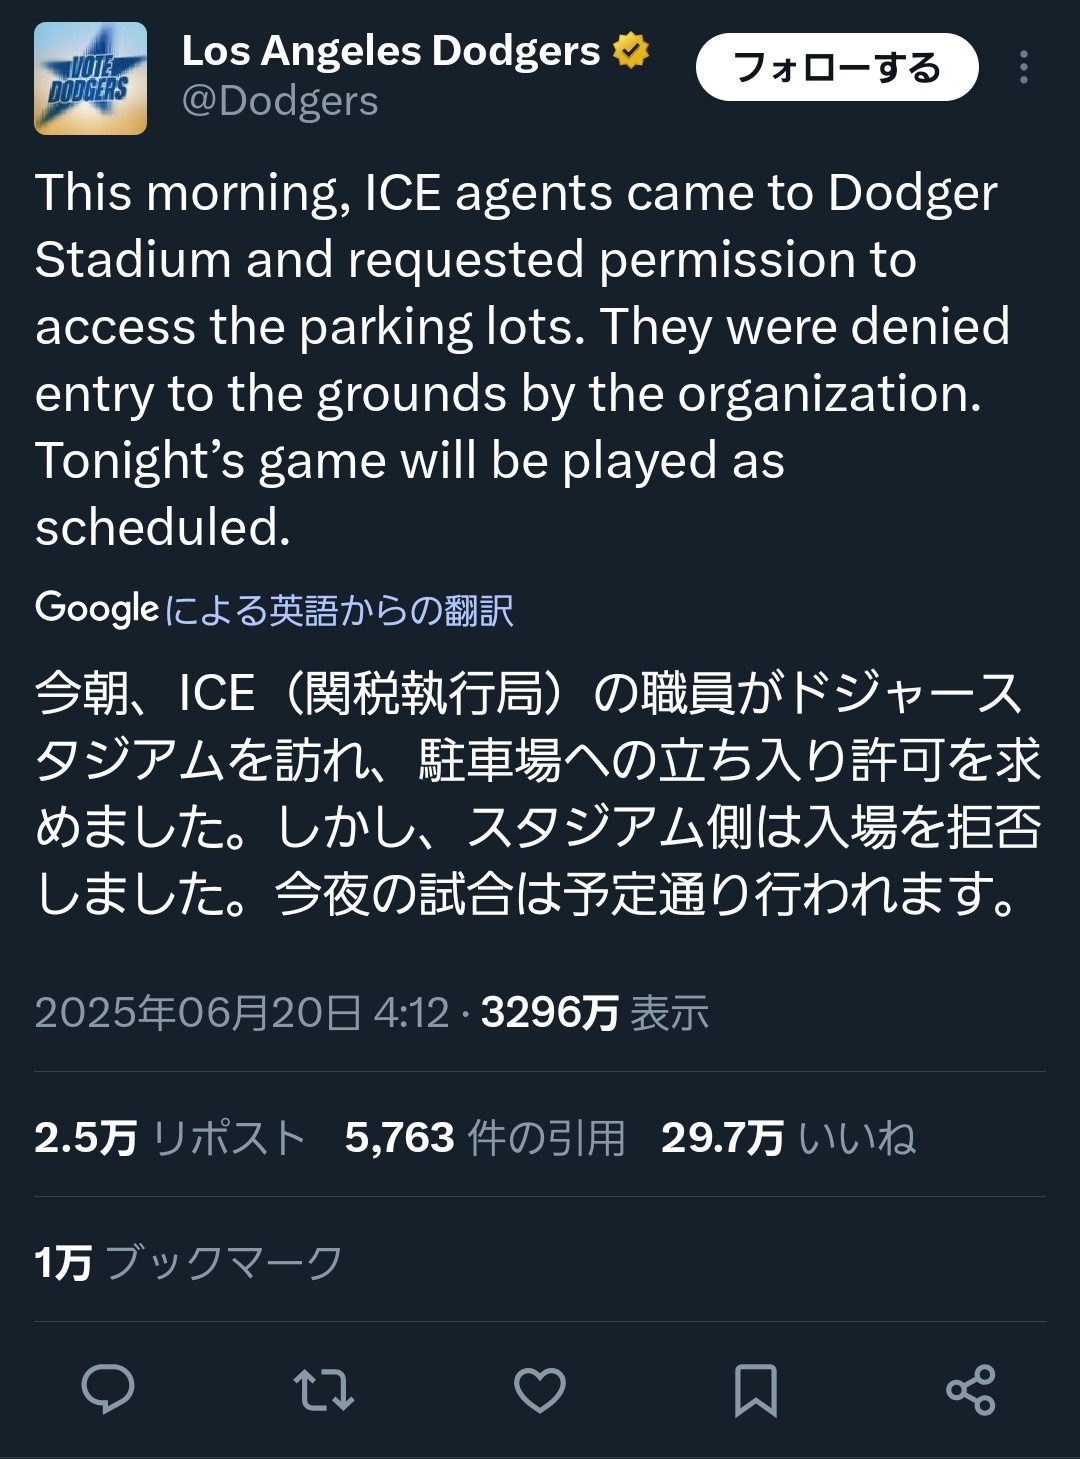
Task: Select the original English tweet text
Action: pyautogui.click(x=520, y=359)
